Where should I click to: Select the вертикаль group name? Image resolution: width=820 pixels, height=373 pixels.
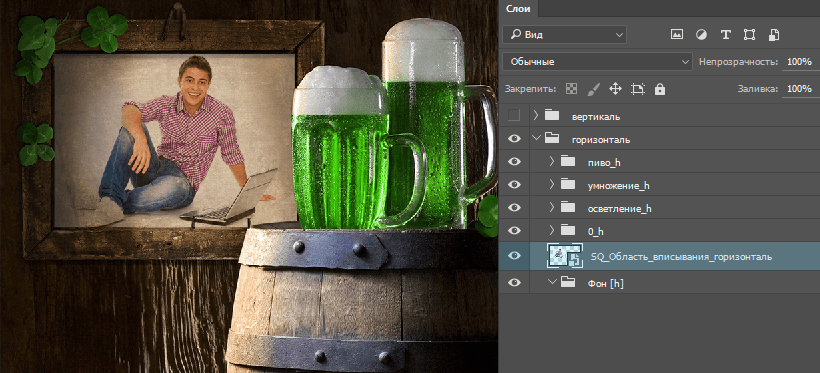tap(596, 116)
